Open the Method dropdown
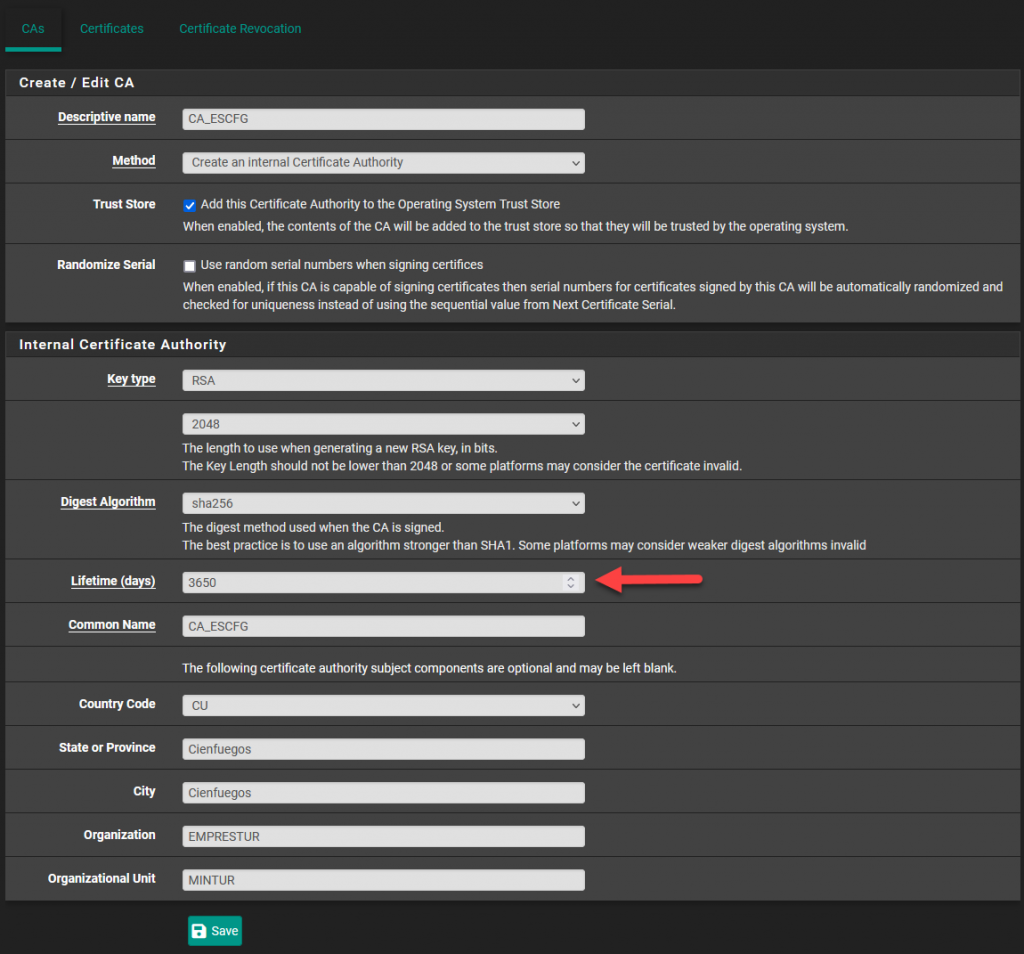This screenshot has height=954, width=1024. tap(383, 163)
